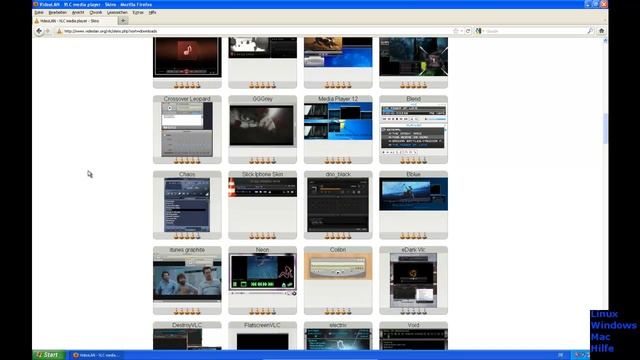Open the Slick Iphone Skin thumbnail
This screenshot has height=360, width=640.
point(262,187)
